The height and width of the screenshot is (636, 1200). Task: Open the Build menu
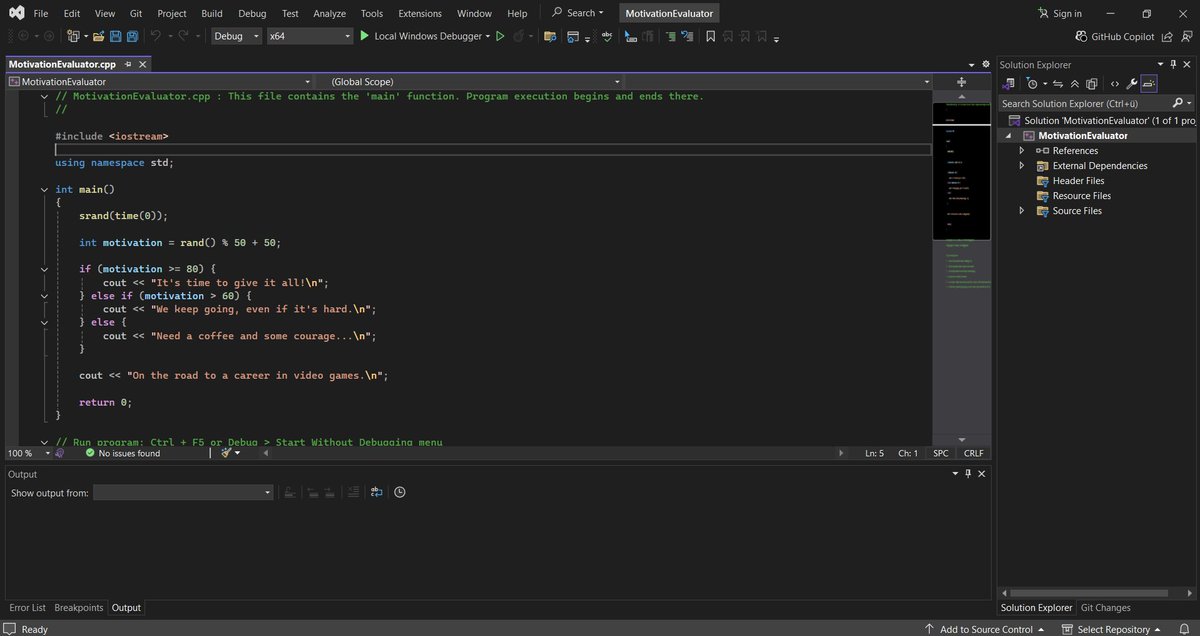click(x=211, y=14)
